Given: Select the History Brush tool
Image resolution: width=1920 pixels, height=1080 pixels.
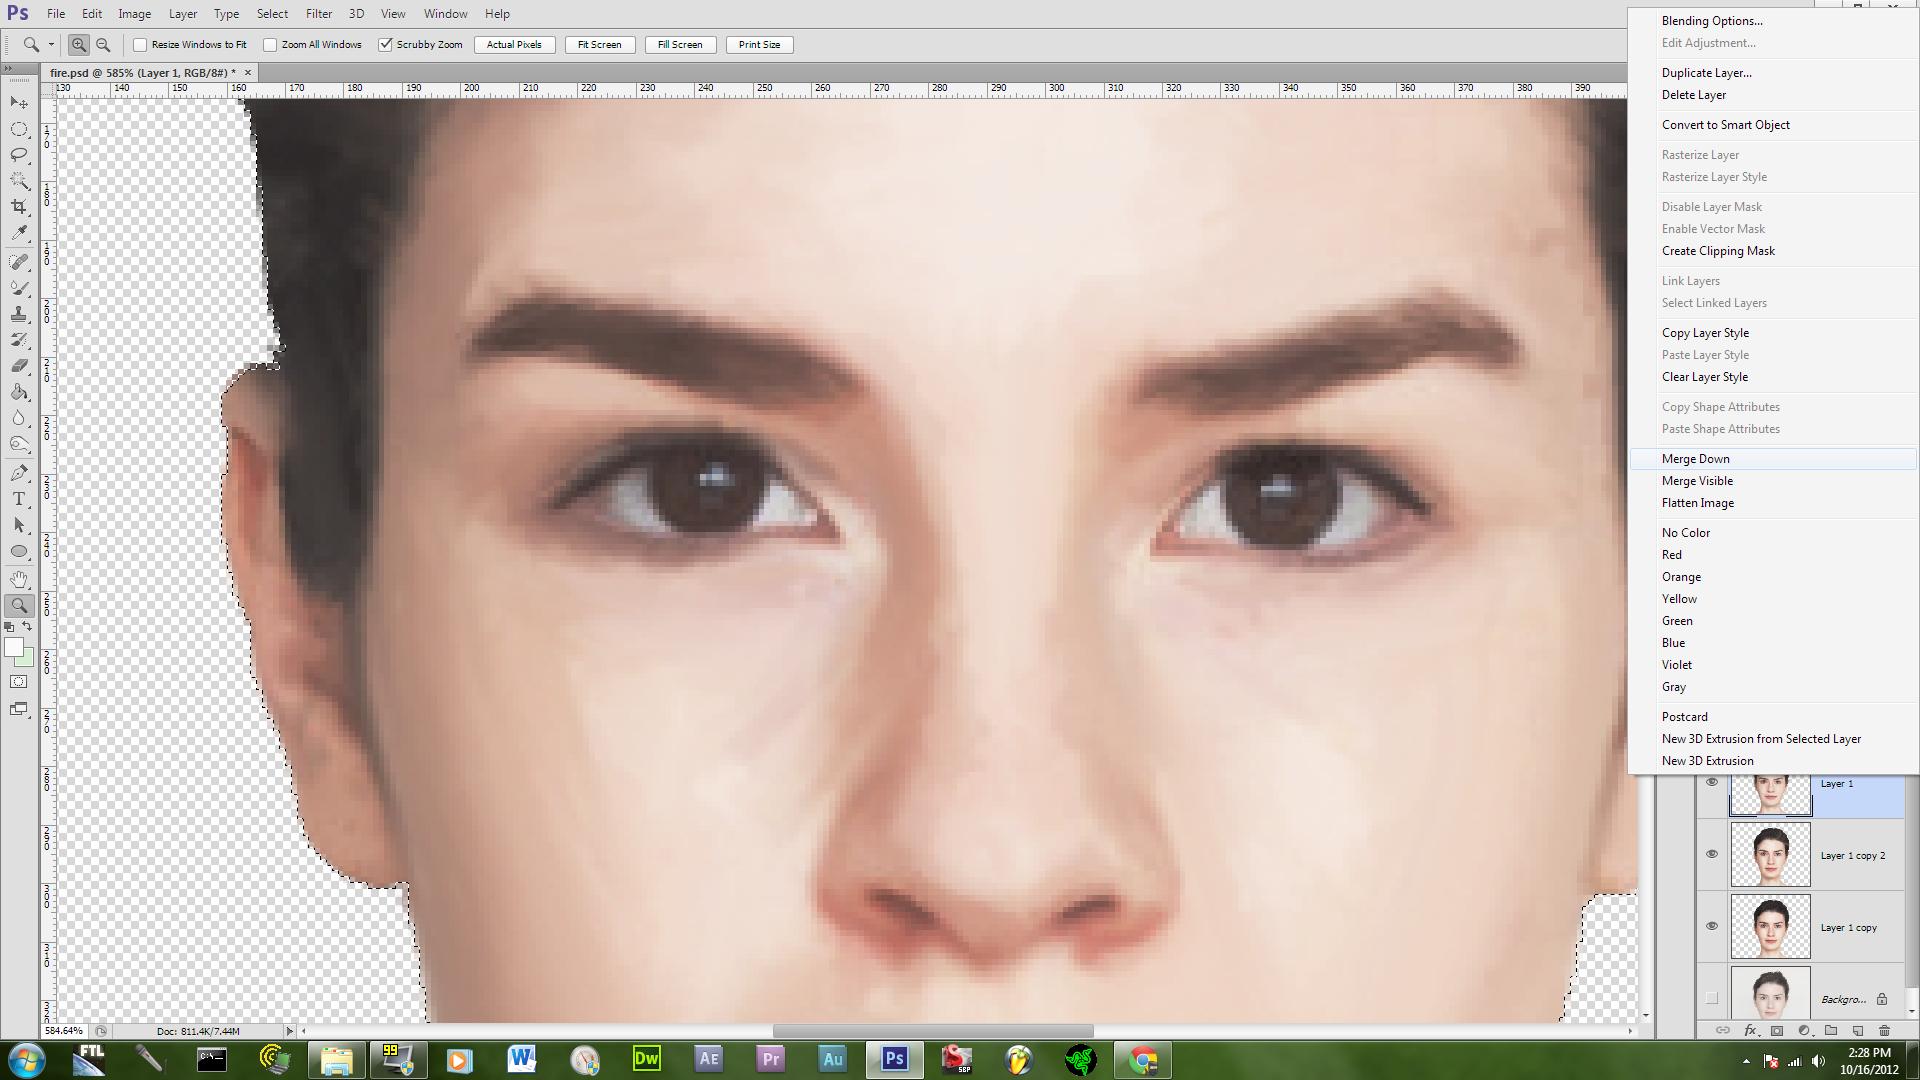Looking at the screenshot, I should pyautogui.click(x=19, y=340).
